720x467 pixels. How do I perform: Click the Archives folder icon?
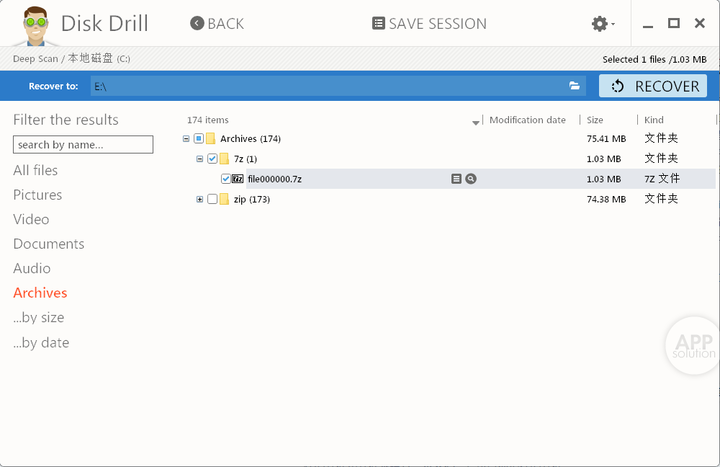pyautogui.click(x=210, y=138)
